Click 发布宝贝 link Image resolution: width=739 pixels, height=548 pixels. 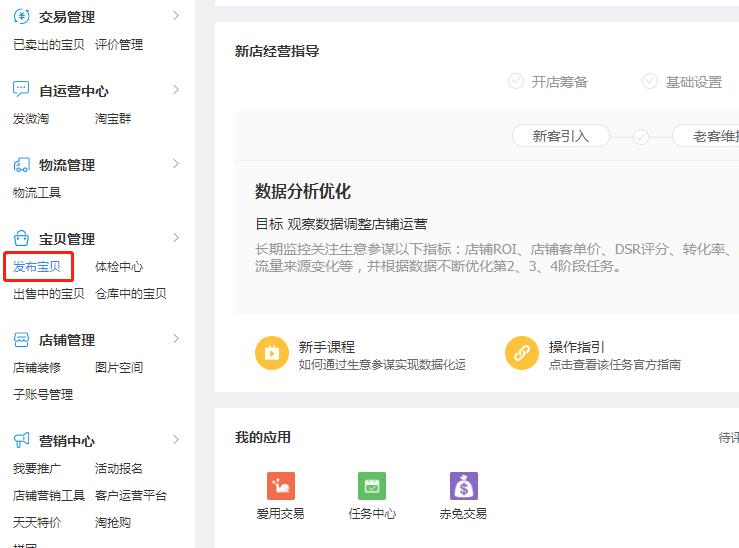pyautogui.click(x=37, y=267)
